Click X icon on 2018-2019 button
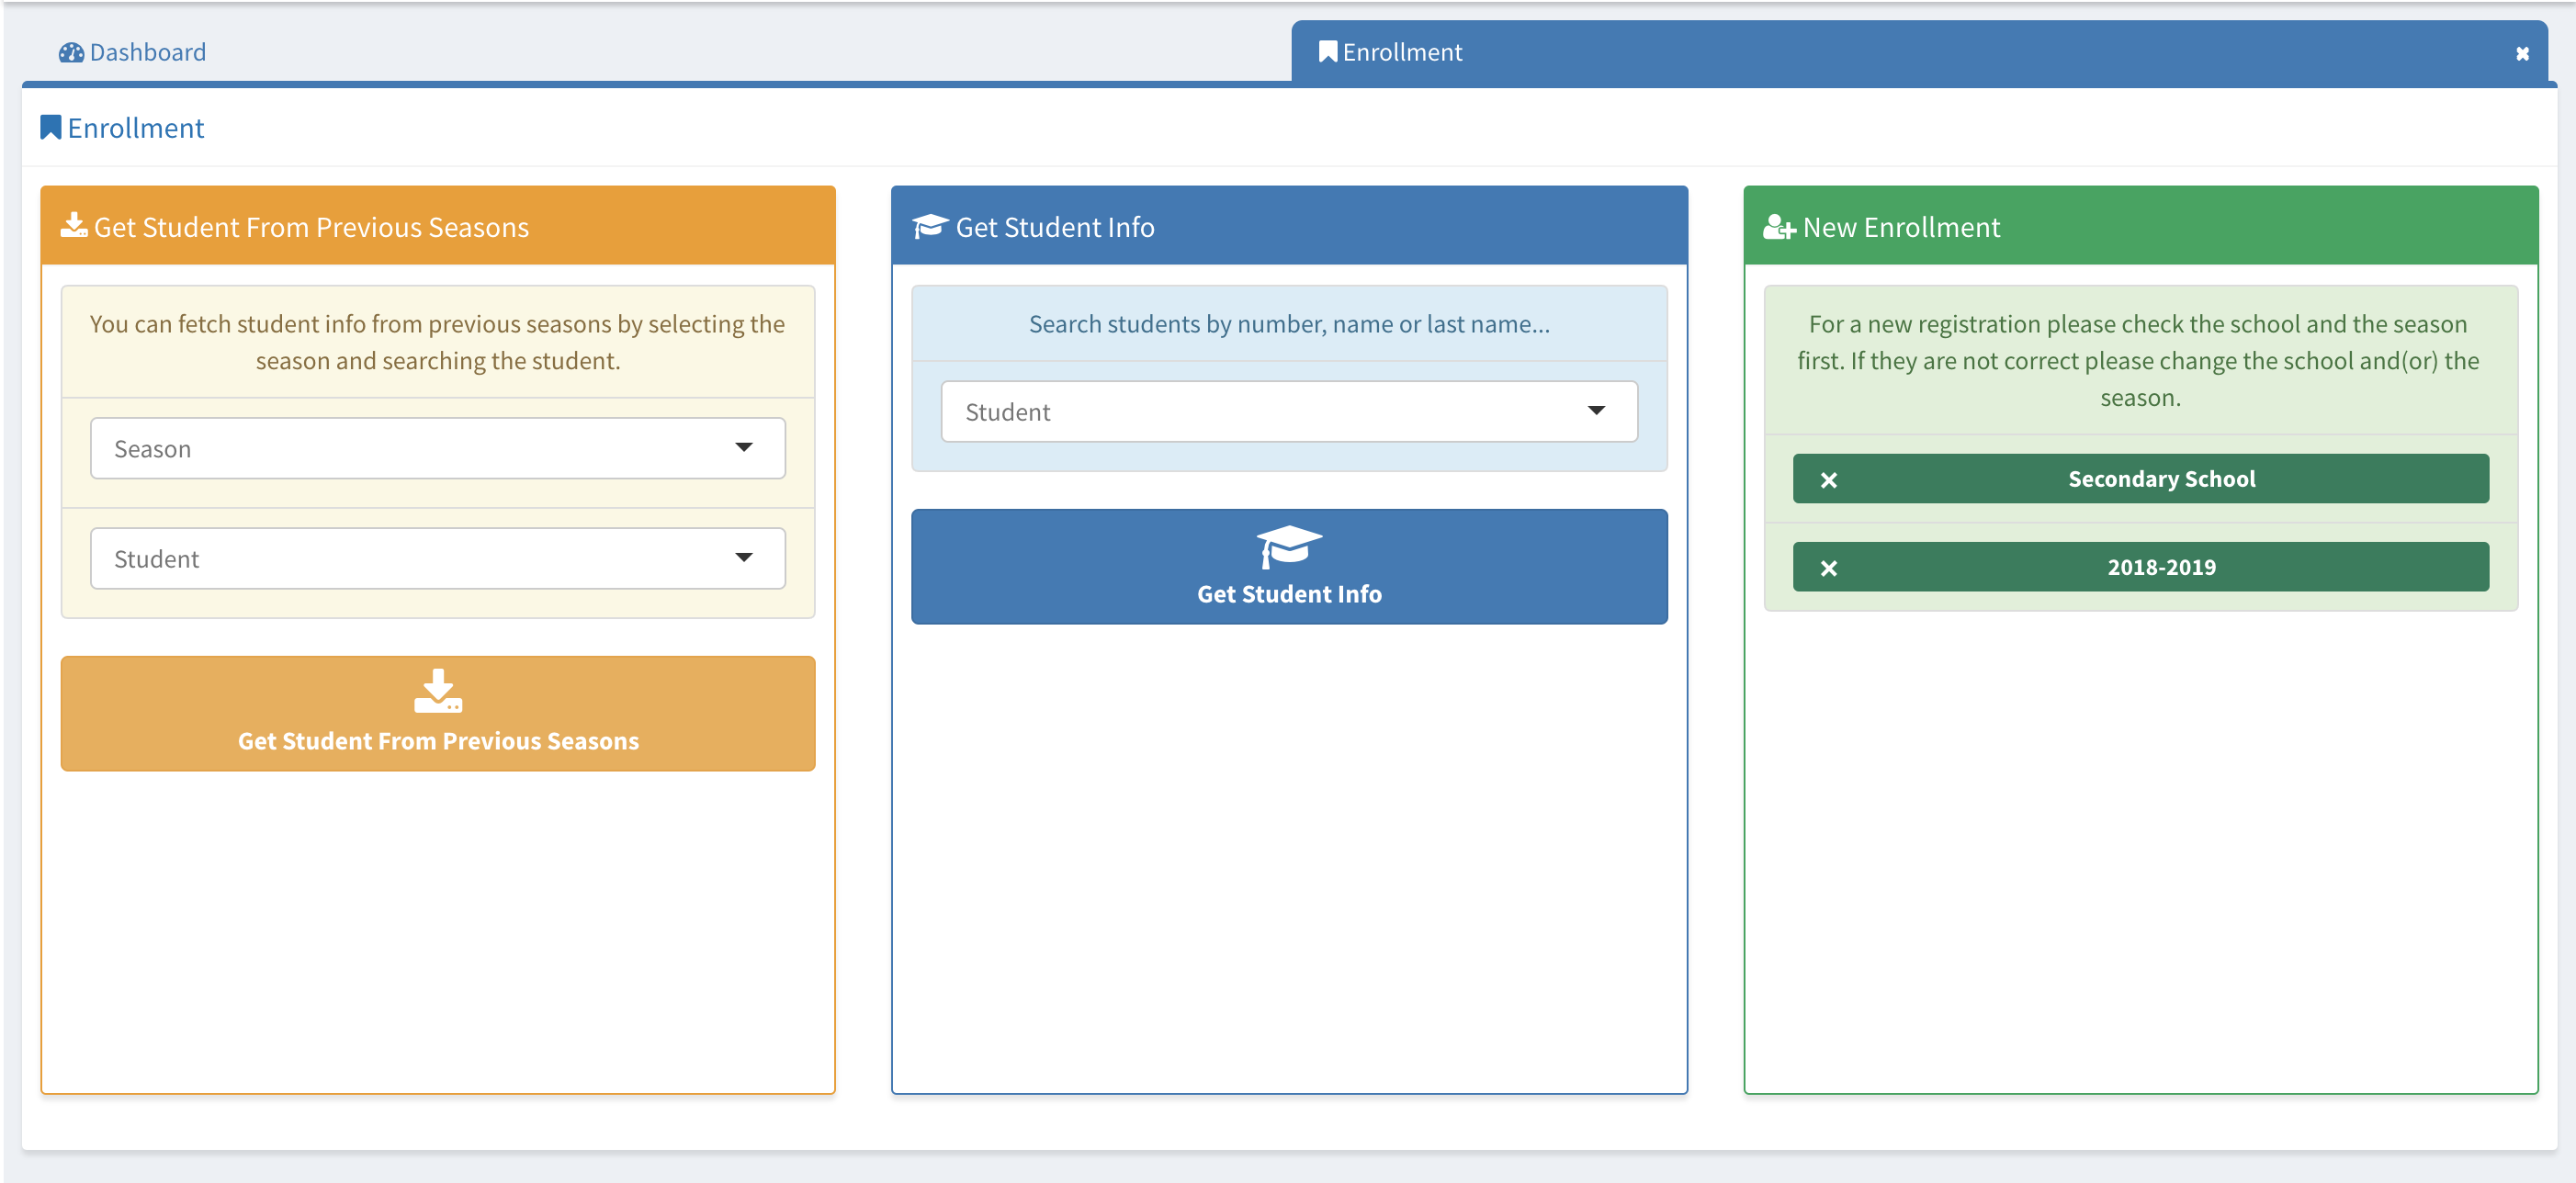The height and width of the screenshot is (1183, 2576). [1828, 568]
